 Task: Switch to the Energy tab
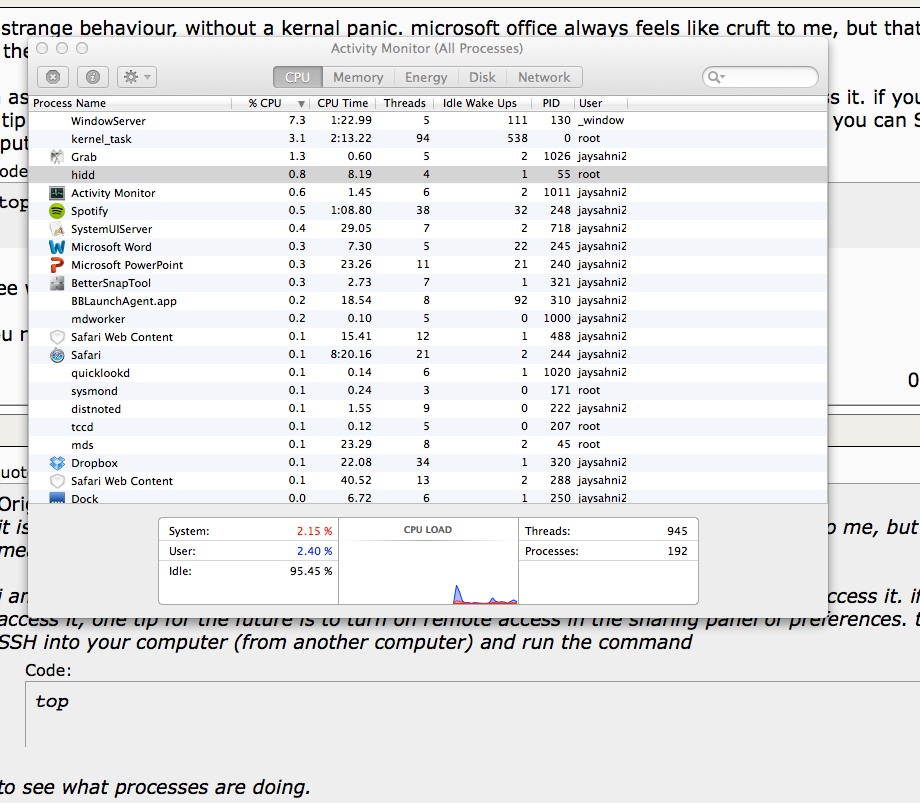coord(426,77)
